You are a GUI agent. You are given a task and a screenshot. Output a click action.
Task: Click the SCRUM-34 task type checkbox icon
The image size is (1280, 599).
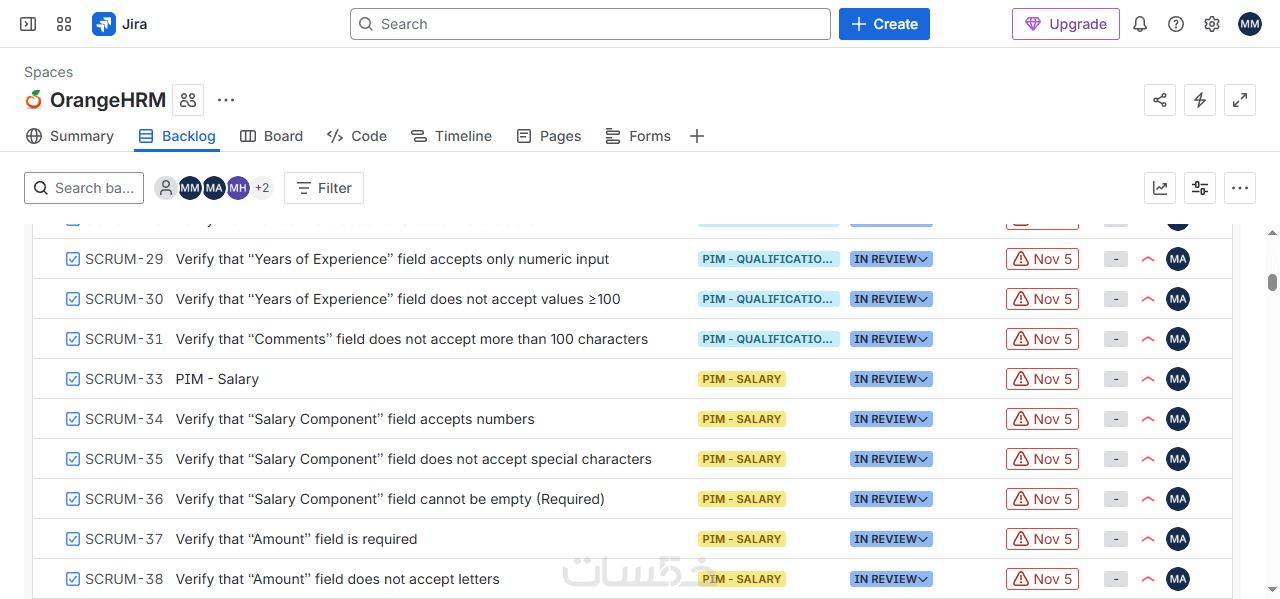(x=73, y=419)
